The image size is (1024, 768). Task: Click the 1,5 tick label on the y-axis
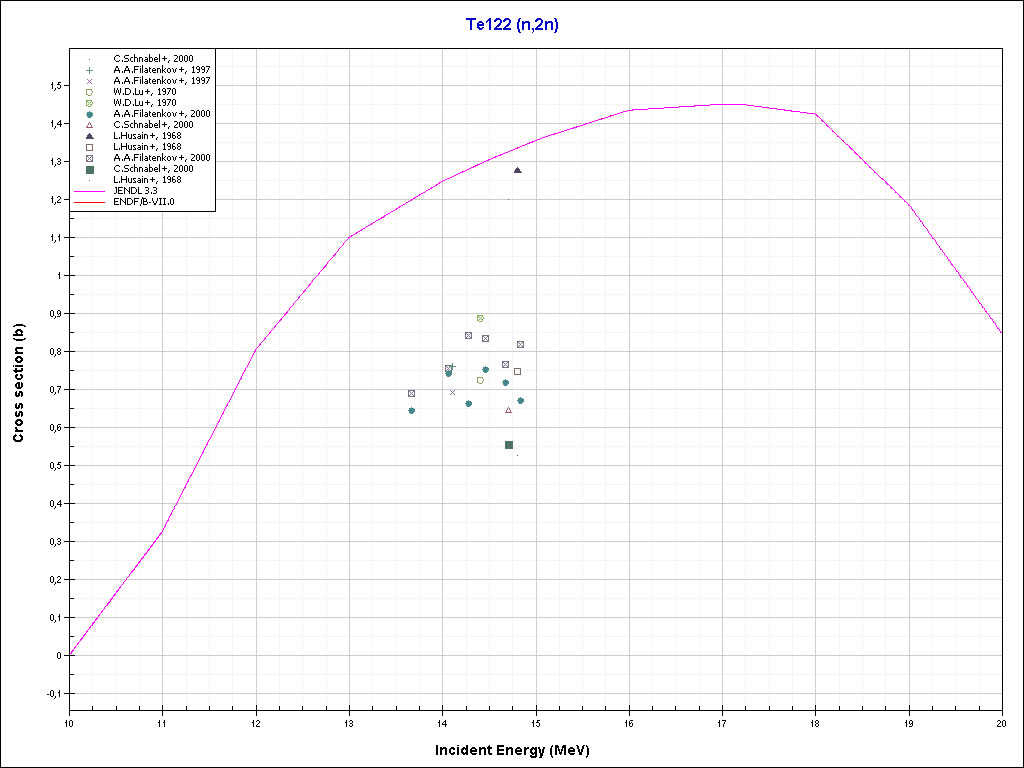pos(55,86)
